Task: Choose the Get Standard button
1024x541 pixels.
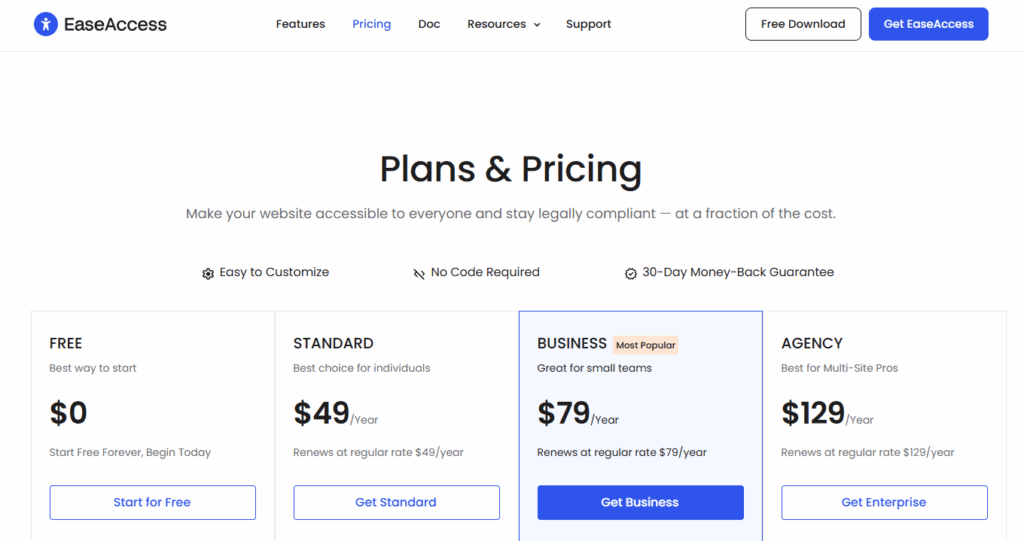Action: tap(396, 502)
